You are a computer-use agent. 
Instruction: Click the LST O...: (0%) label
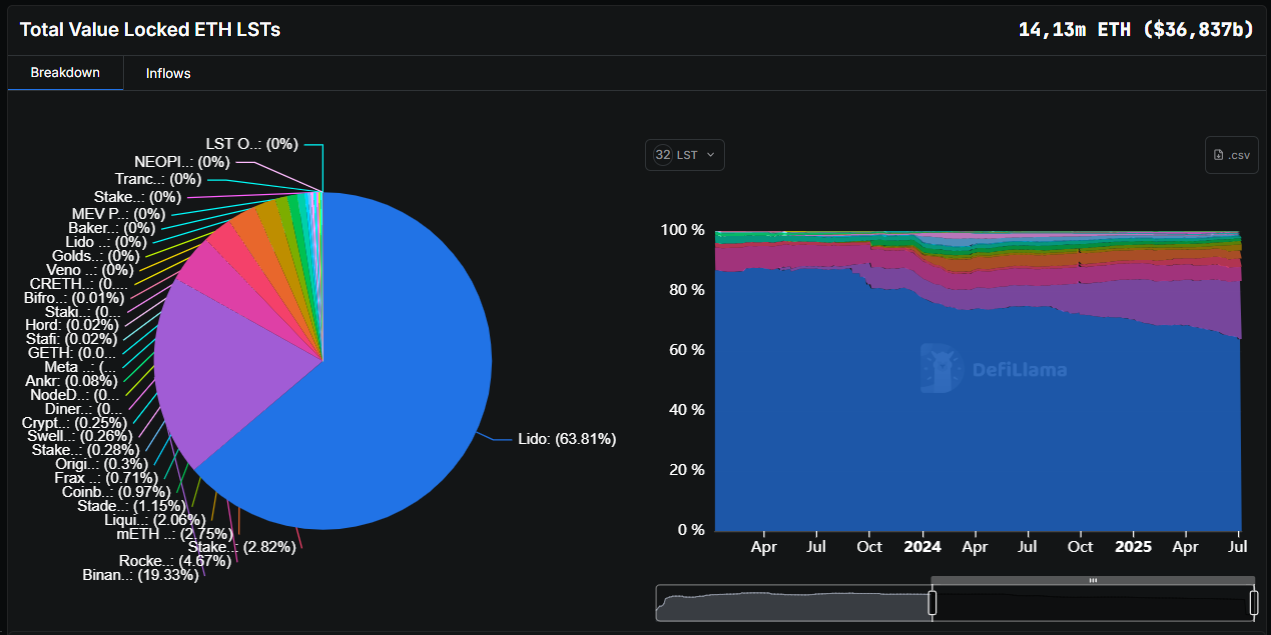pyautogui.click(x=252, y=144)
